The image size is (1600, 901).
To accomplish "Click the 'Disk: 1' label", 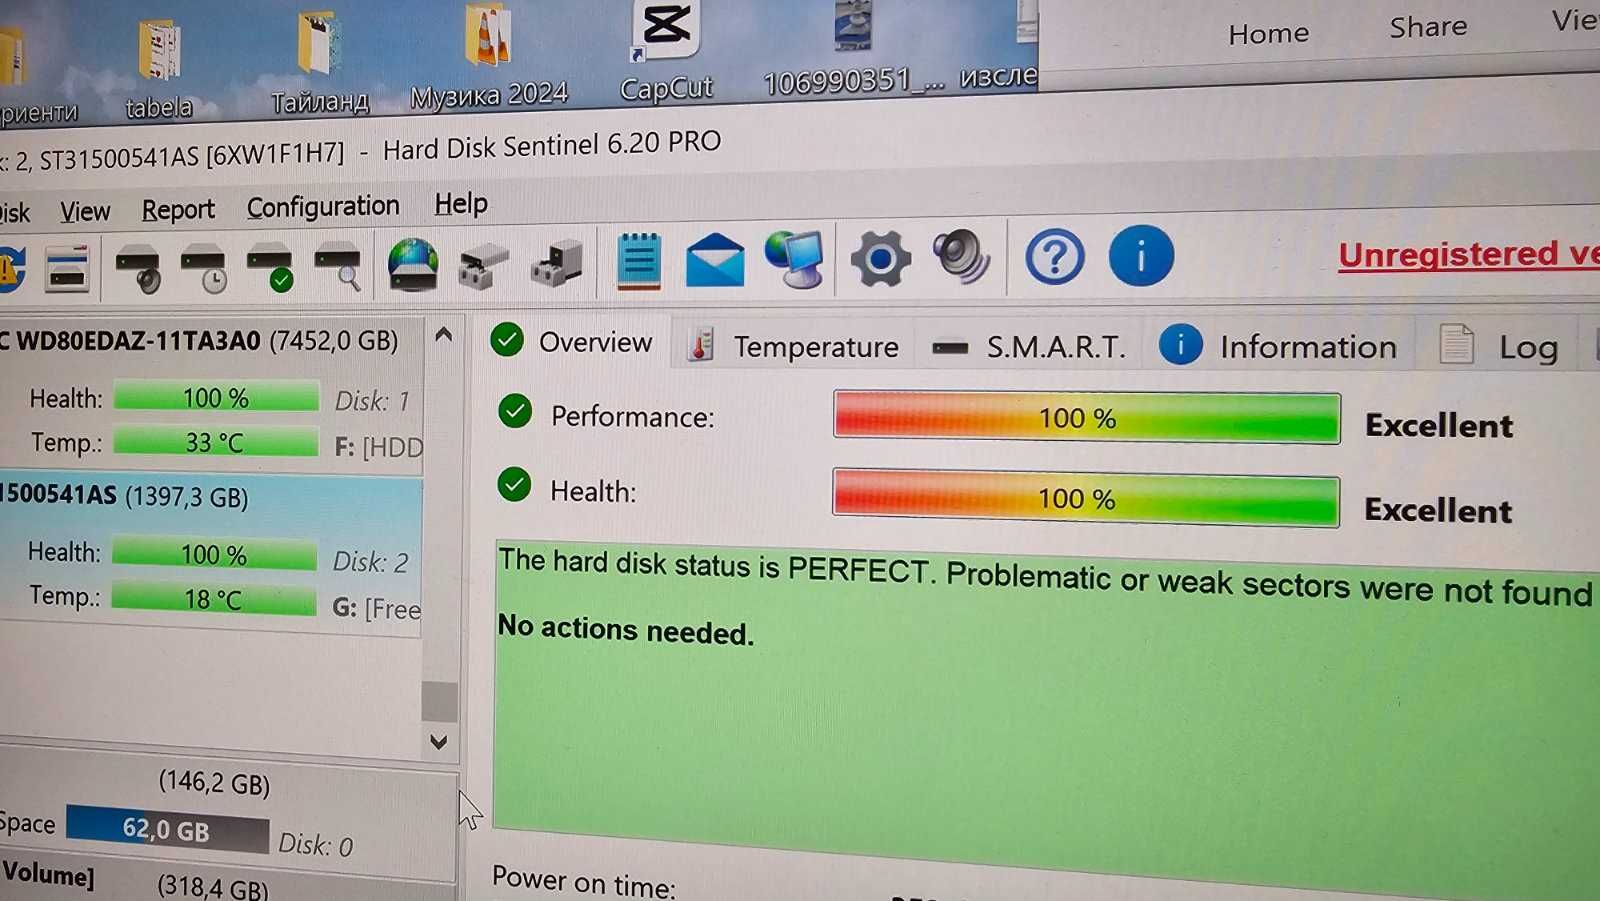I will [372, 401].
